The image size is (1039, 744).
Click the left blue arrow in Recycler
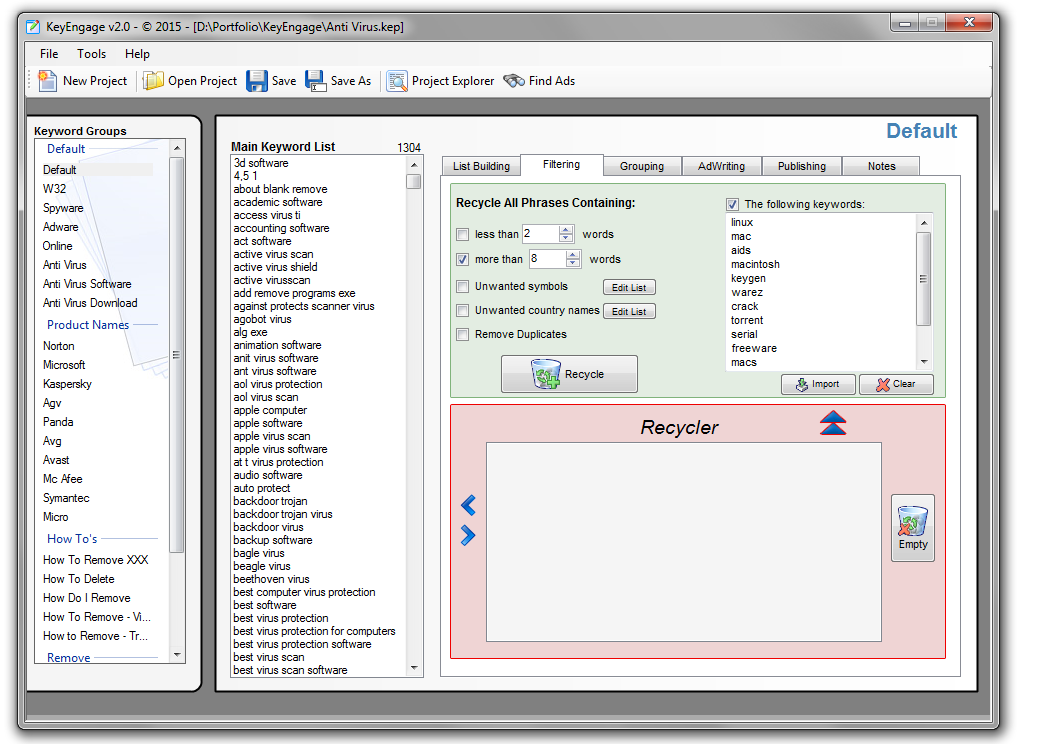(468, 506)
